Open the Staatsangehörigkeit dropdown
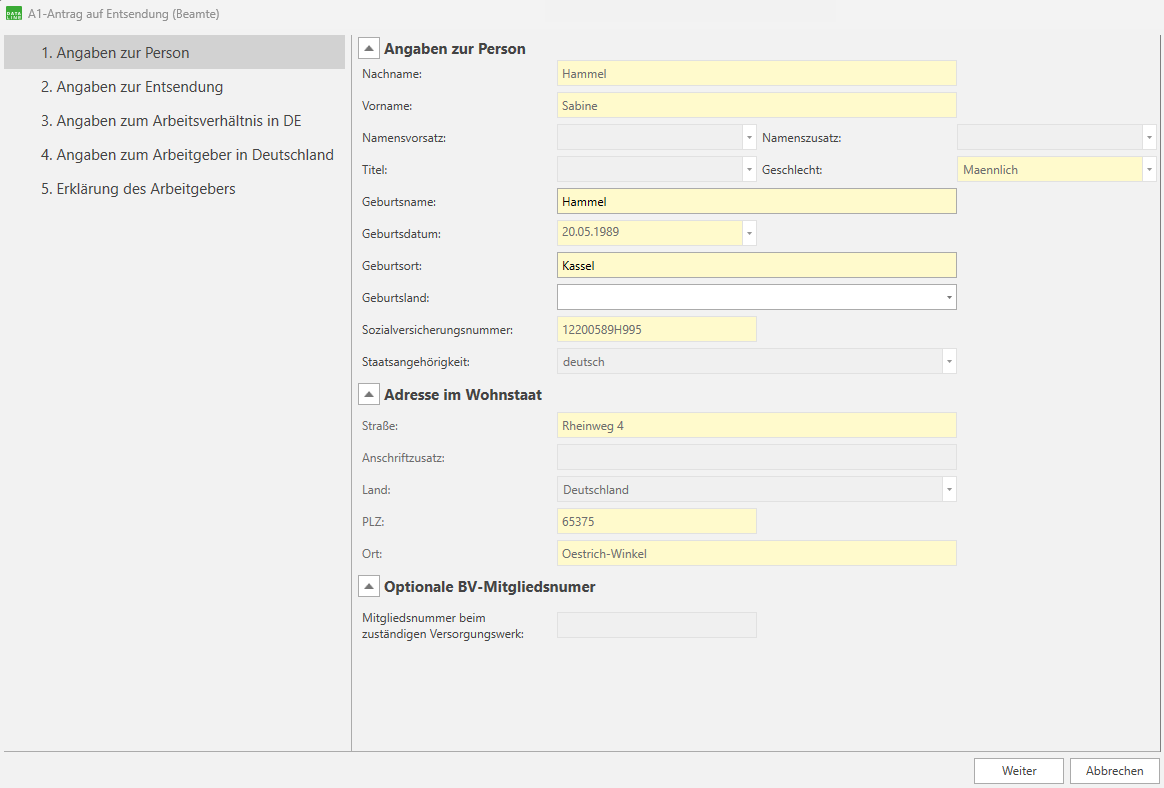The height and width of the screenshot is (788, 1164). tap(949, 361)
